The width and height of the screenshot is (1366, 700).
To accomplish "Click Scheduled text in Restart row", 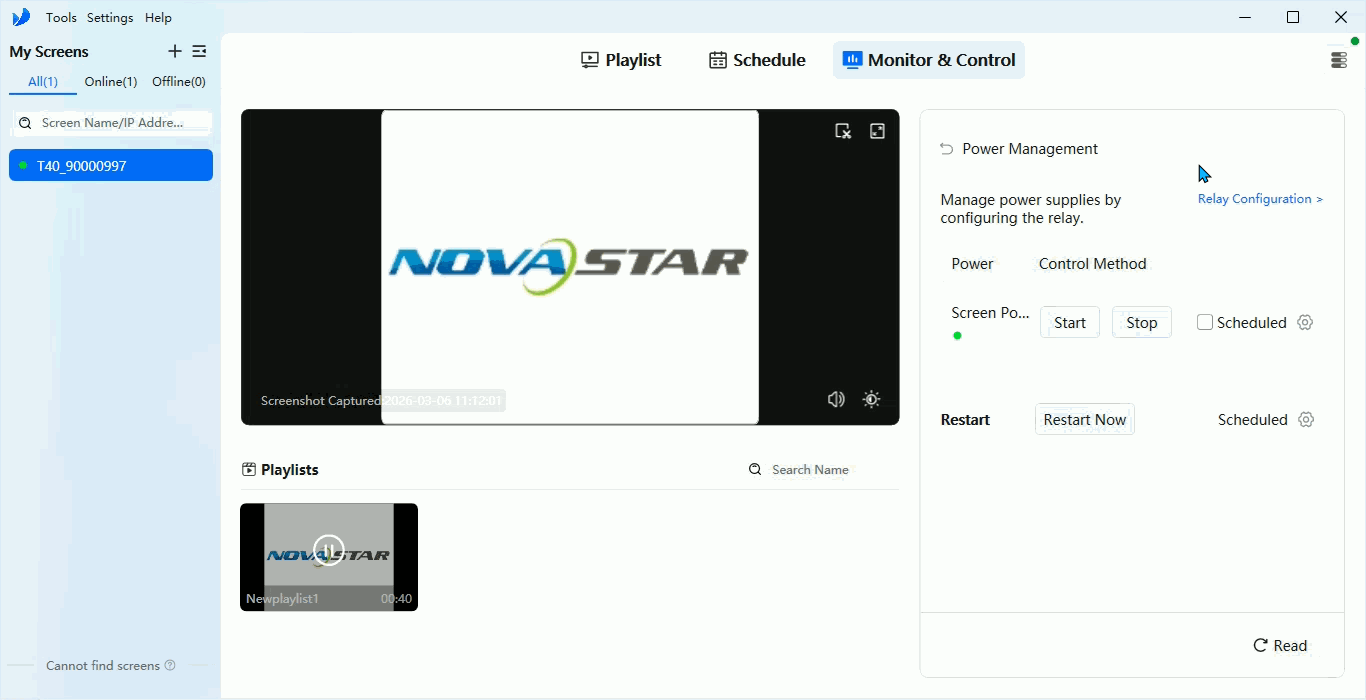I will pyautogui.click(x=1252, y=420).
